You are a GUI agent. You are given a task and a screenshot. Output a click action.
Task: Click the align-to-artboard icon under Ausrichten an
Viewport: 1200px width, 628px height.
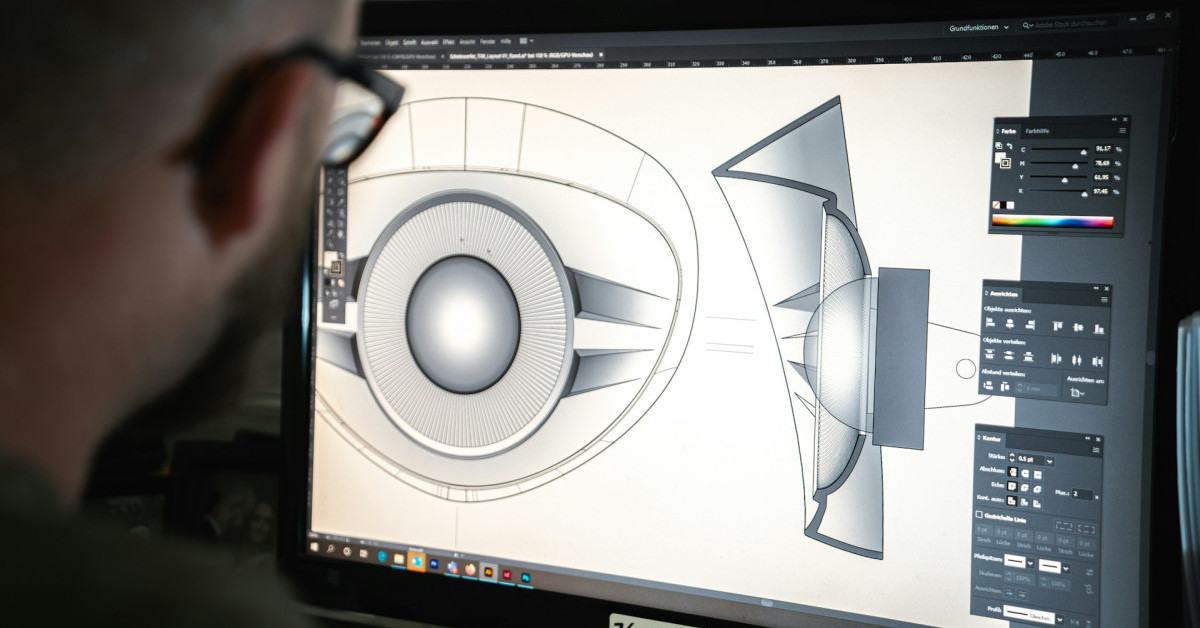pyautogui.click(x=1075, y=392)
